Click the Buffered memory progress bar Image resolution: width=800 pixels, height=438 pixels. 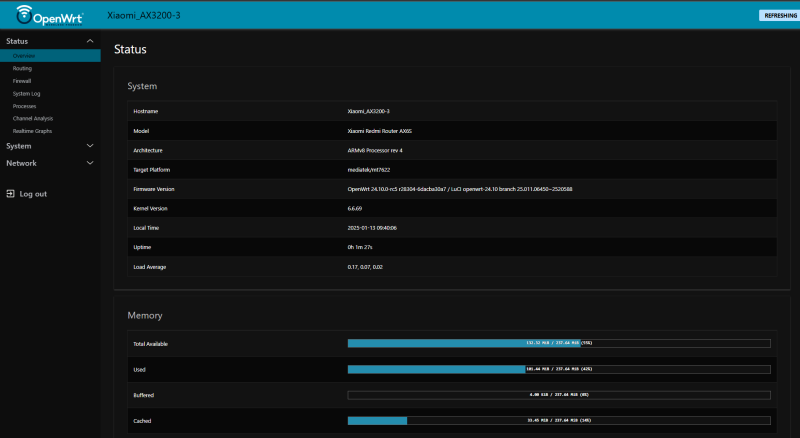559,395
